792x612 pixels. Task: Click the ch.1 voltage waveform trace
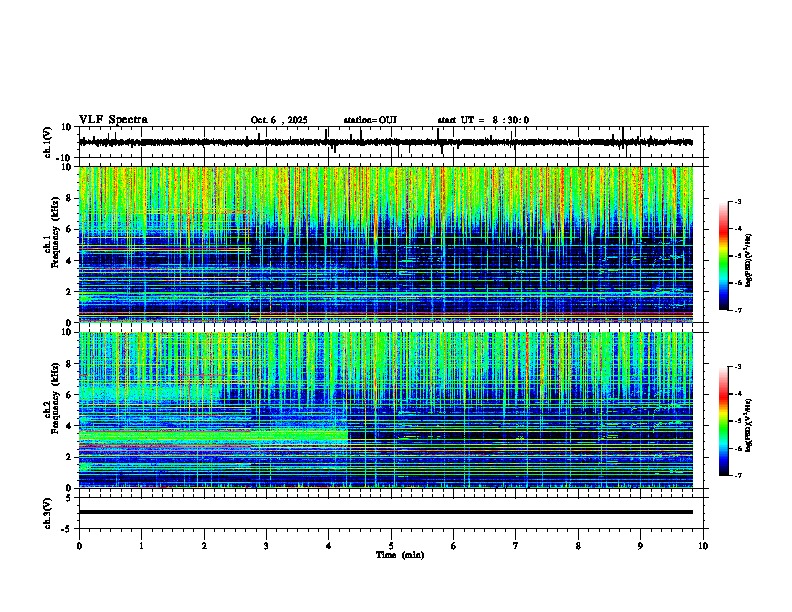(386, 142)
